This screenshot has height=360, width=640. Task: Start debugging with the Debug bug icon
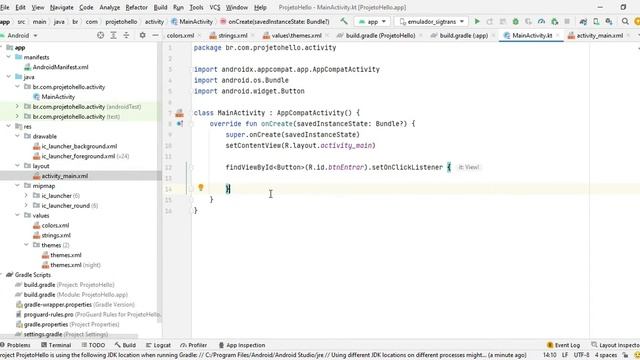click(x=516, y=22)
